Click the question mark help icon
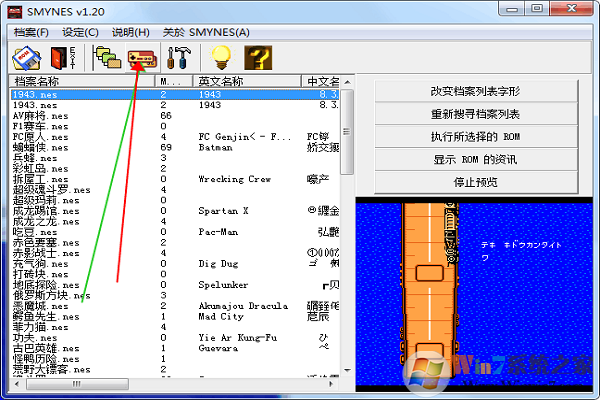This screenshot has width=600, height=400. pos(256,56)
